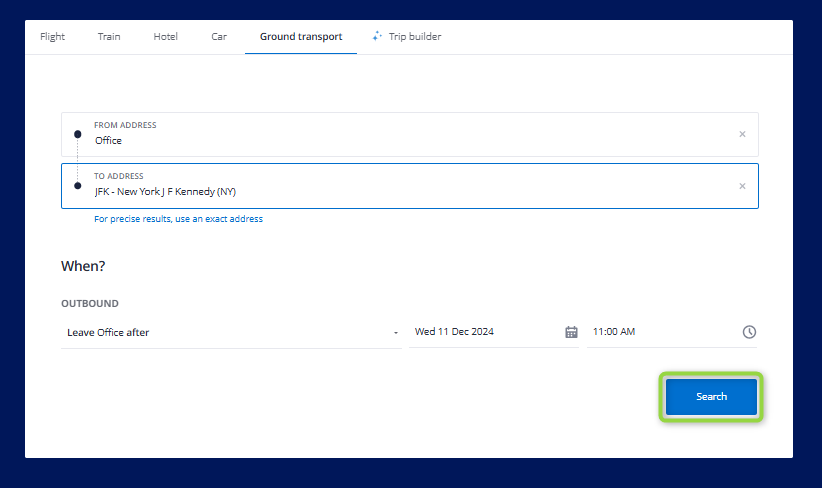Switch to the Flight tab
Image resolution: width=822 pixels, height=488 pixels.
(x=52, y=37)
